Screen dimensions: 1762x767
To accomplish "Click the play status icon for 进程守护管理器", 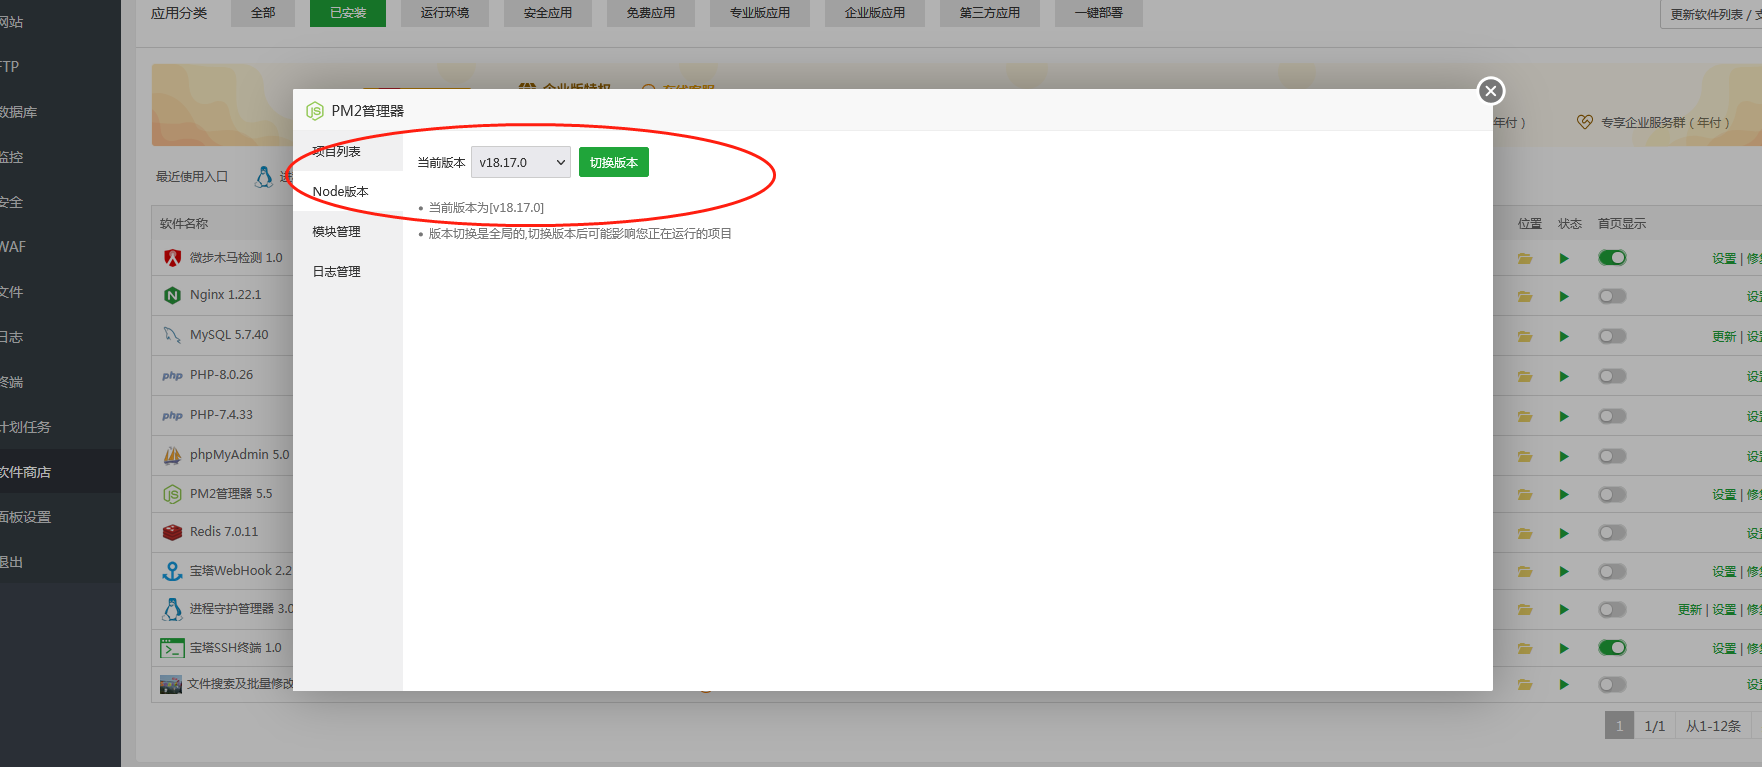I will [1564, 610].
